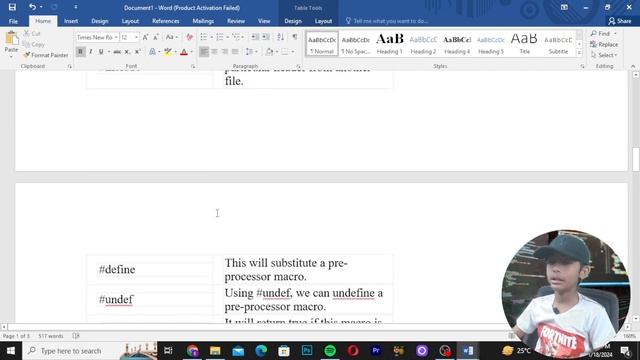The width and height of the screenshot is (640, 360).
Task: Click the Task View taskbar icon
Action: (x=168, y=351)
